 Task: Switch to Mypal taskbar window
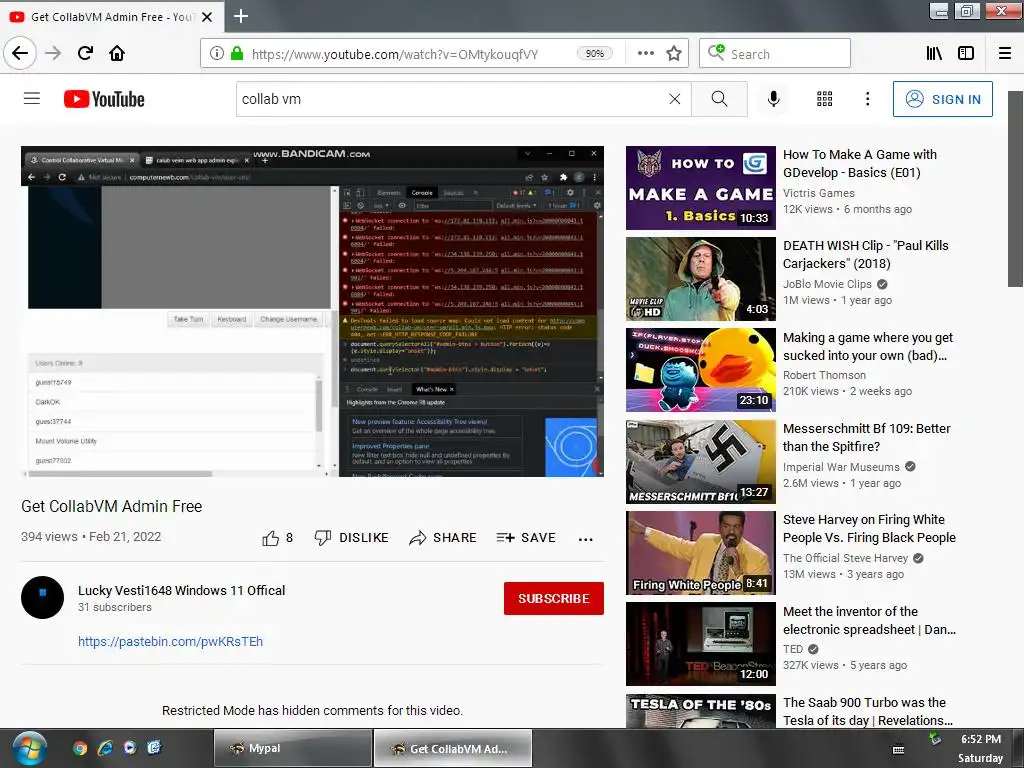(x=293, y=748)
